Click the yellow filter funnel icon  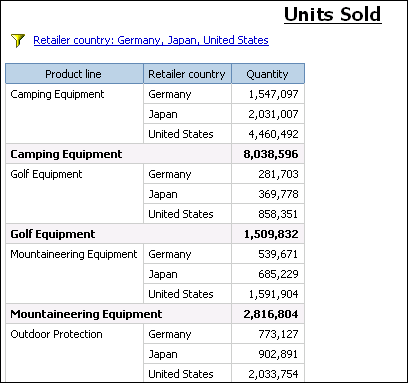pos(18,41)
